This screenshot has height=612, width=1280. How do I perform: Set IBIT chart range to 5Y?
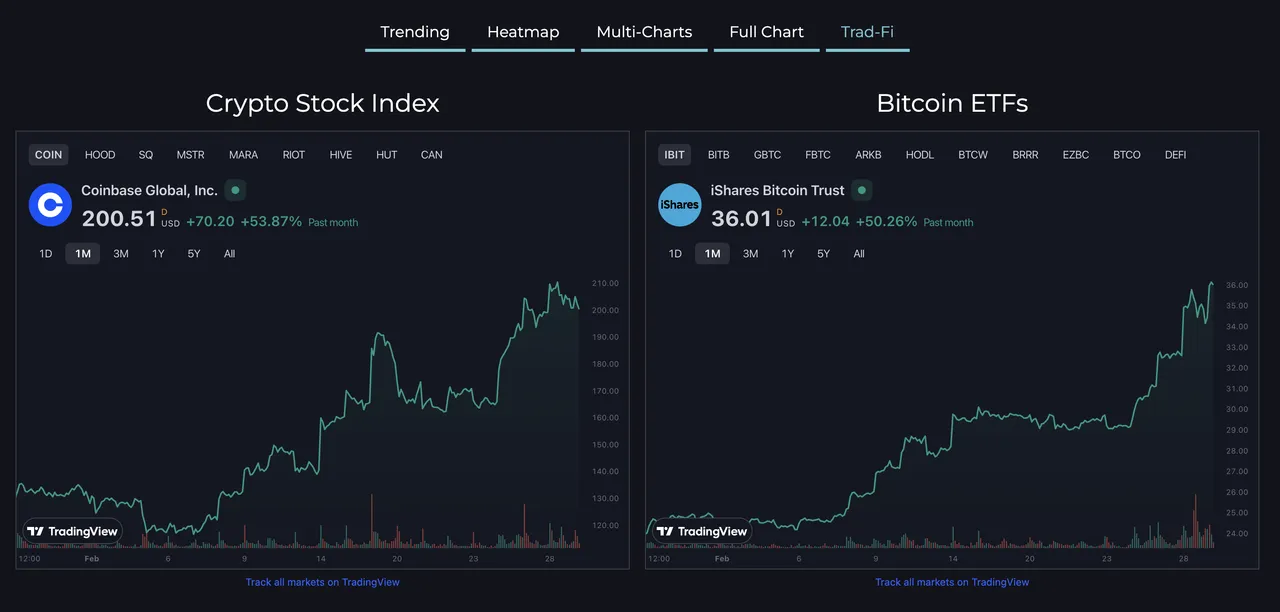[x=823, y=254]
